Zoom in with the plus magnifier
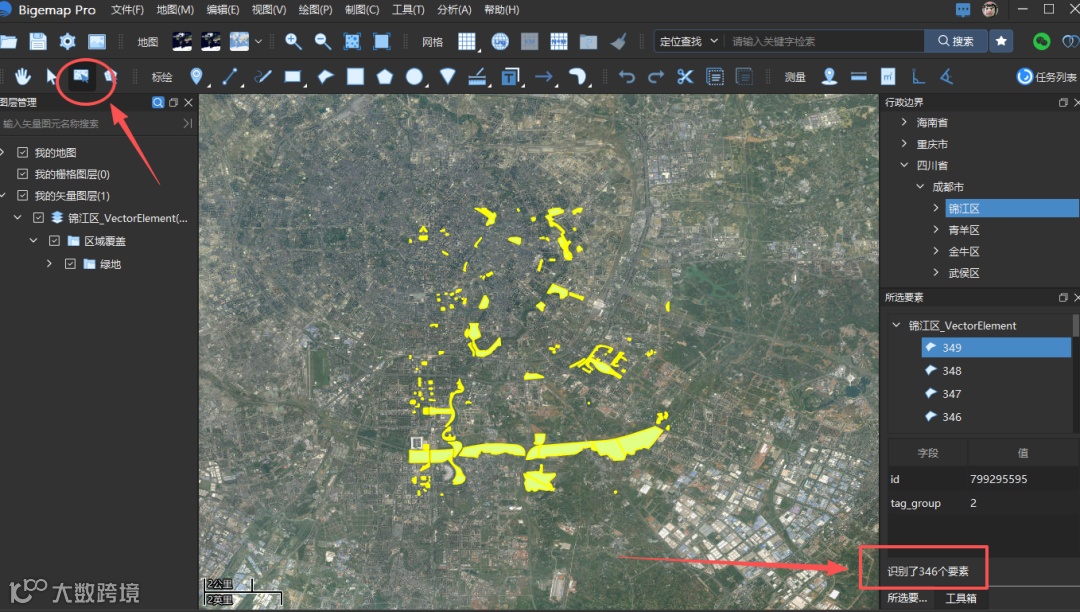 coord(293,41)
